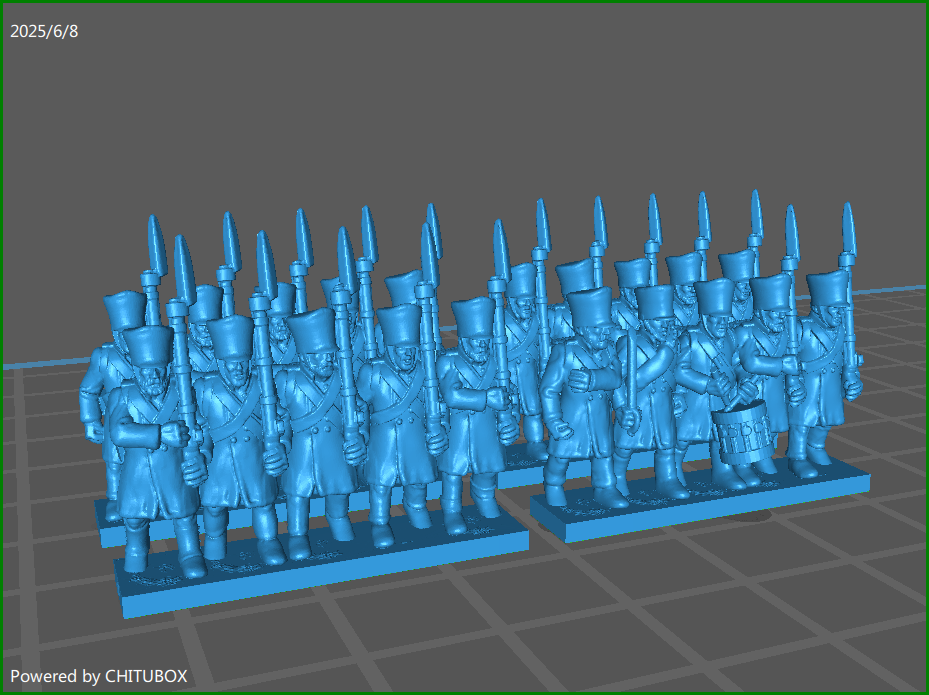Click the blue build plate edge at far left

click(30, 365)
